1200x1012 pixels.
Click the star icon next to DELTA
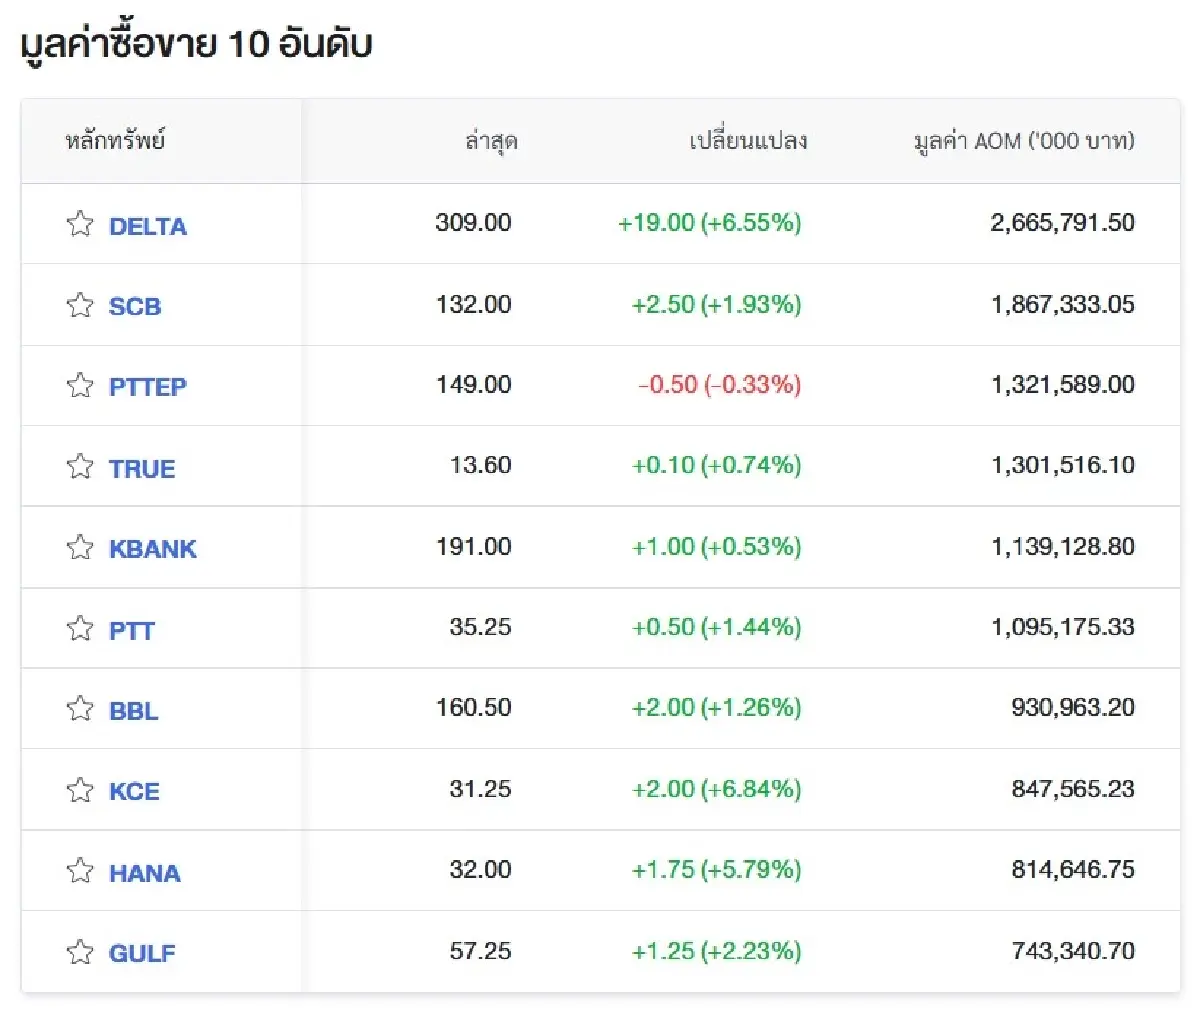79,223
